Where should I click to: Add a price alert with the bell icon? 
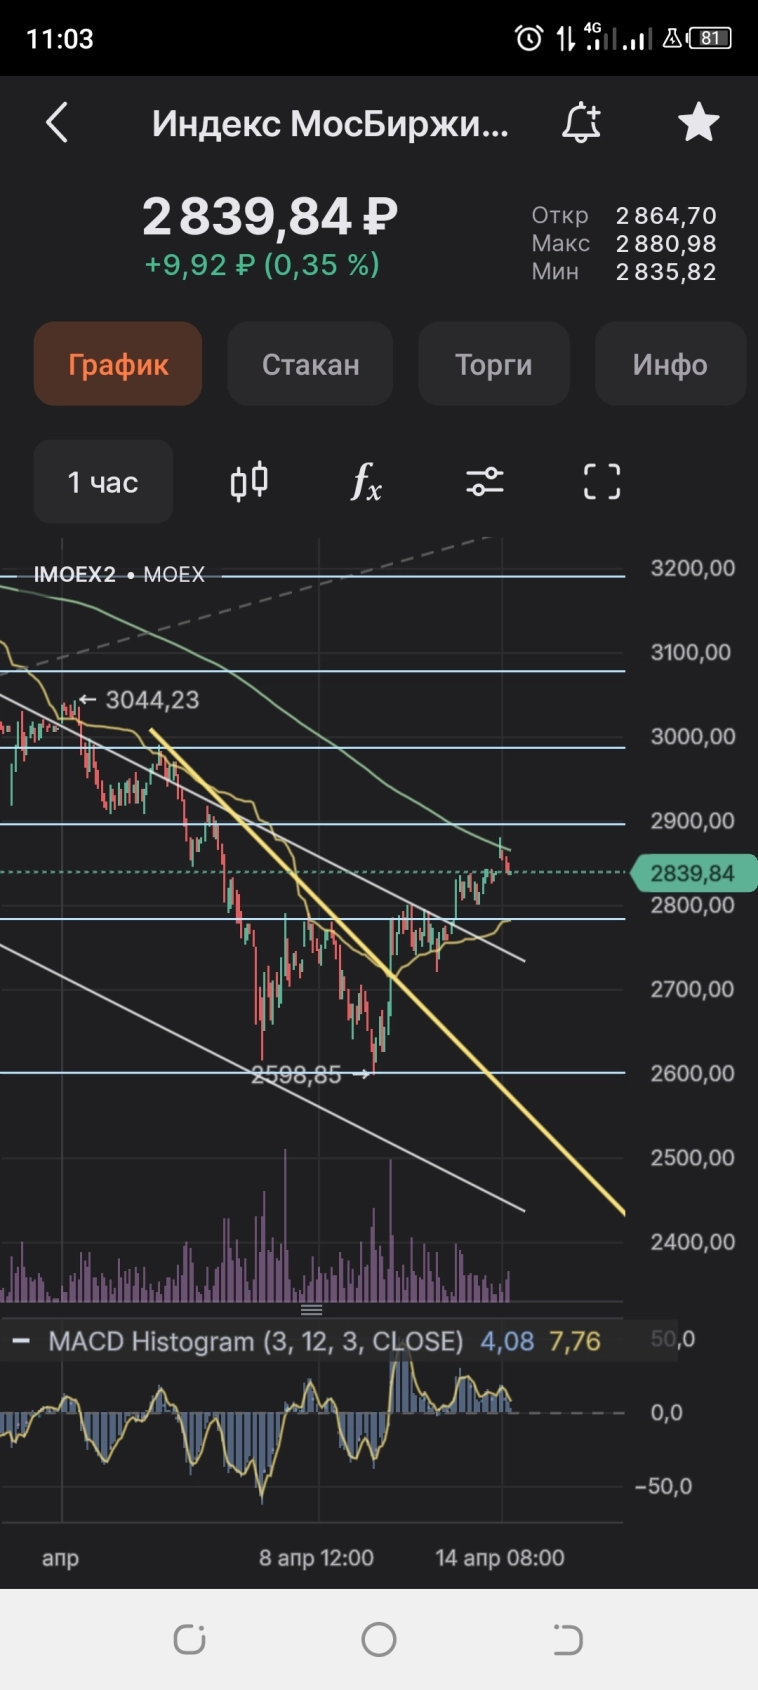[580, 123]
